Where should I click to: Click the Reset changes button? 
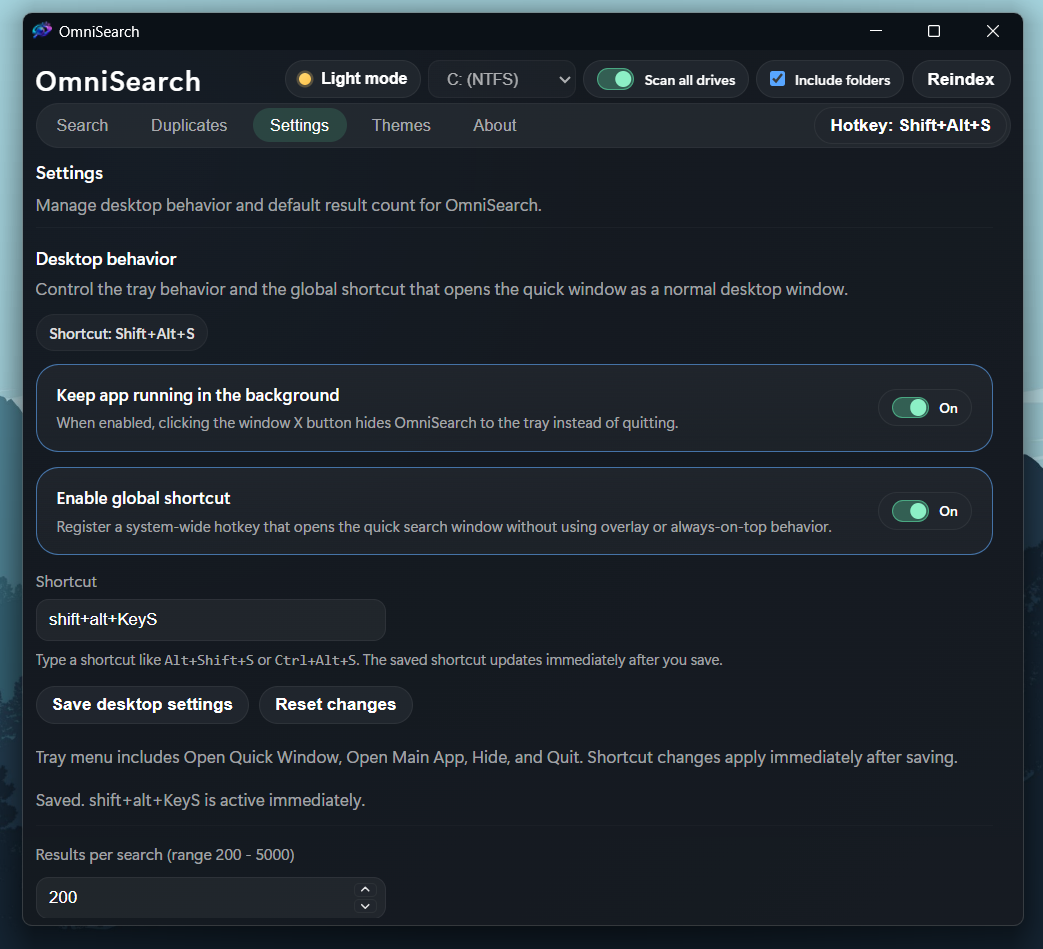(335, 704)
